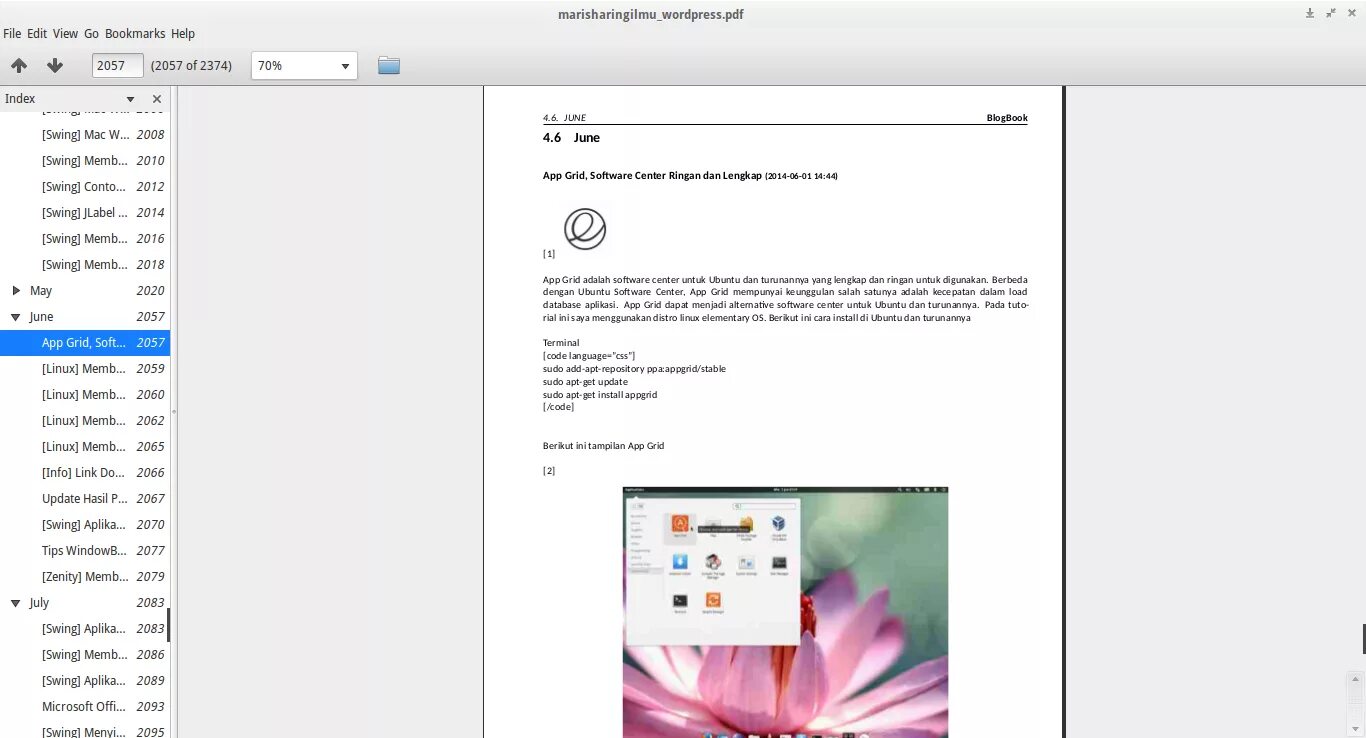This screenshot has height=738, width=1366.
Task: Open [Swing] Menyi... entry page 2095
Action: tap(85, 731)
